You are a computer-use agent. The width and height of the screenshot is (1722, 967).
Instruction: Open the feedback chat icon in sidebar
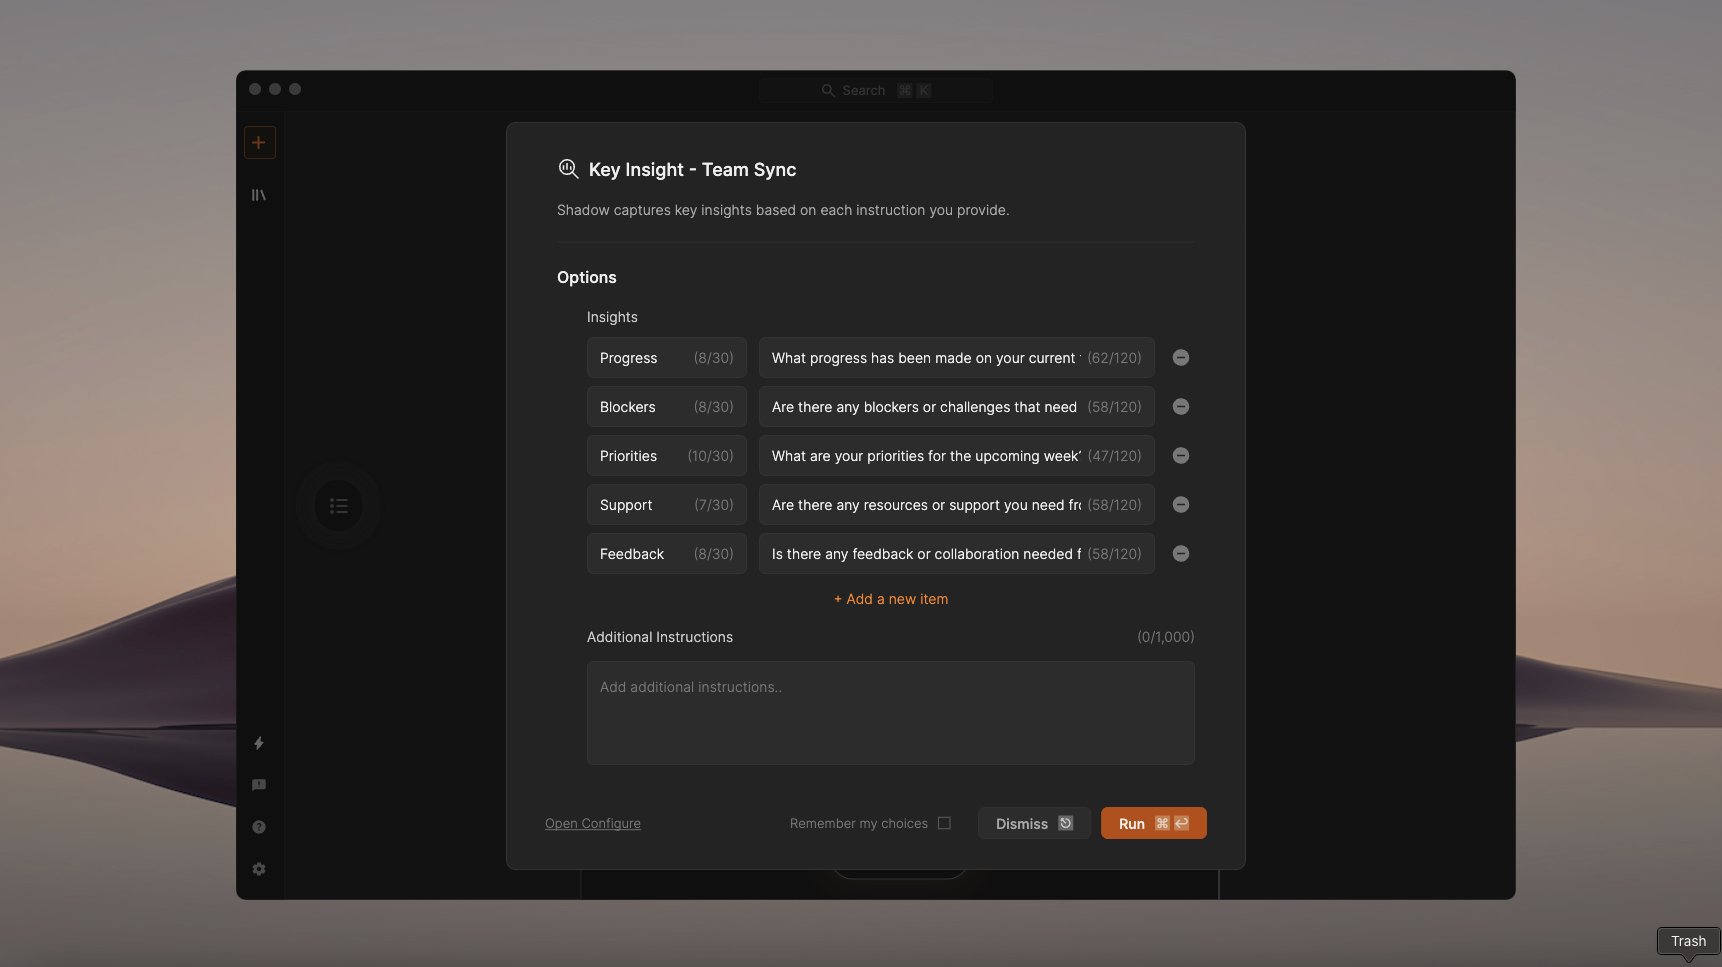tap(259, 785)
